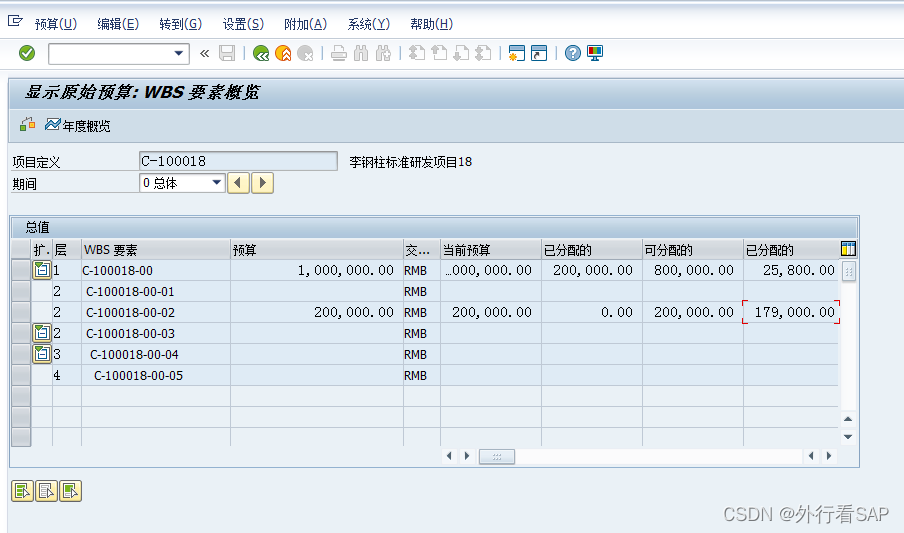The width and height of the screenshot is (904, 533).
Task: Open the 预算(U) menu
Action: pos(55,24)
